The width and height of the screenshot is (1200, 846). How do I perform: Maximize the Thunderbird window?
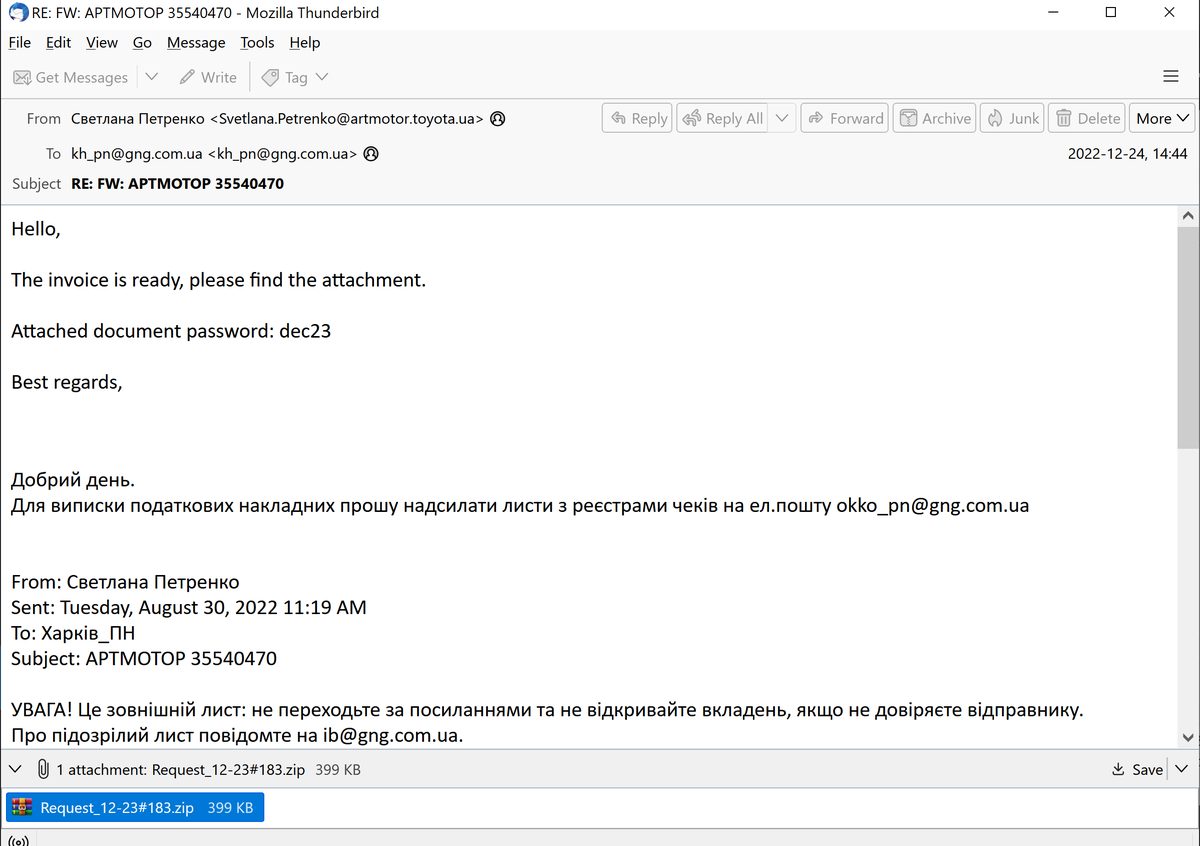click(1111, 13)
